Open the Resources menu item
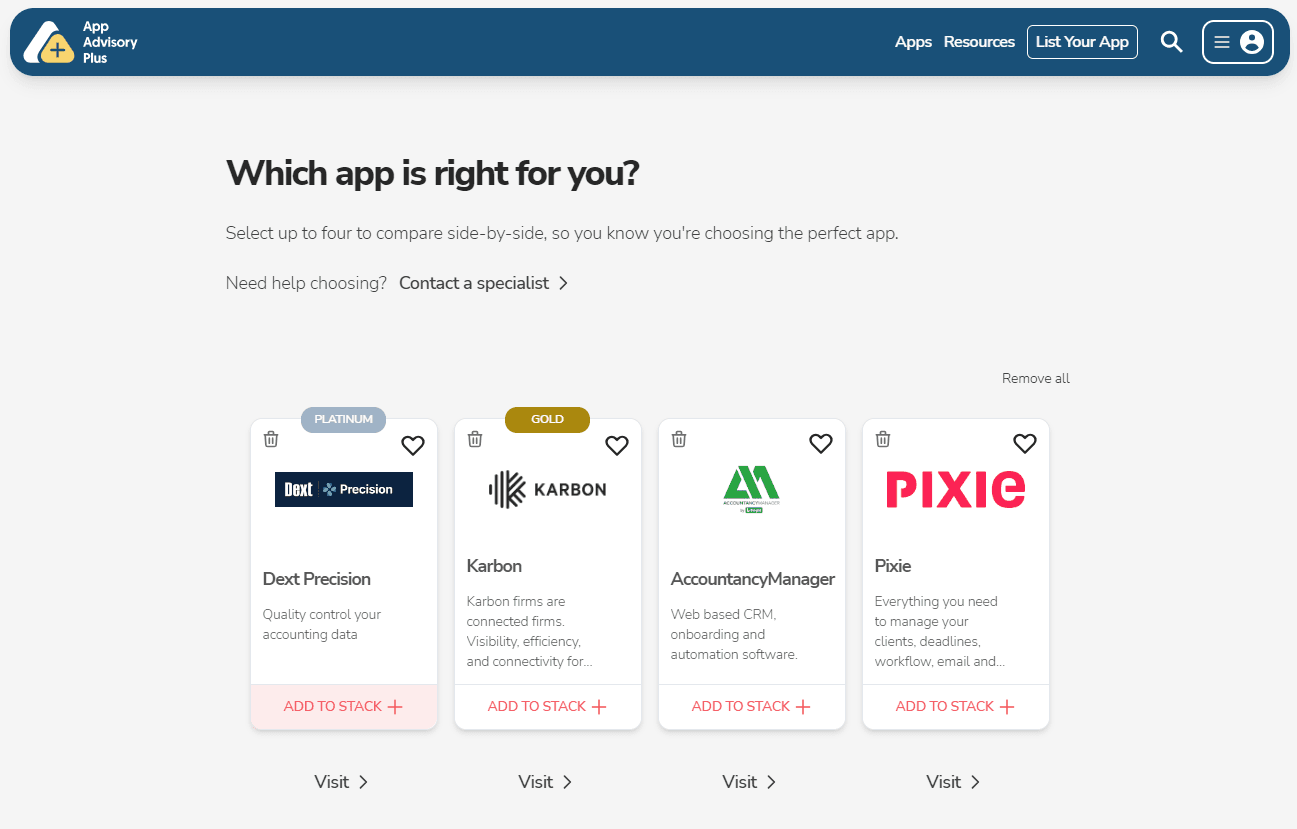The height and width of the screenshot is (829, 1297). (979, 42)
